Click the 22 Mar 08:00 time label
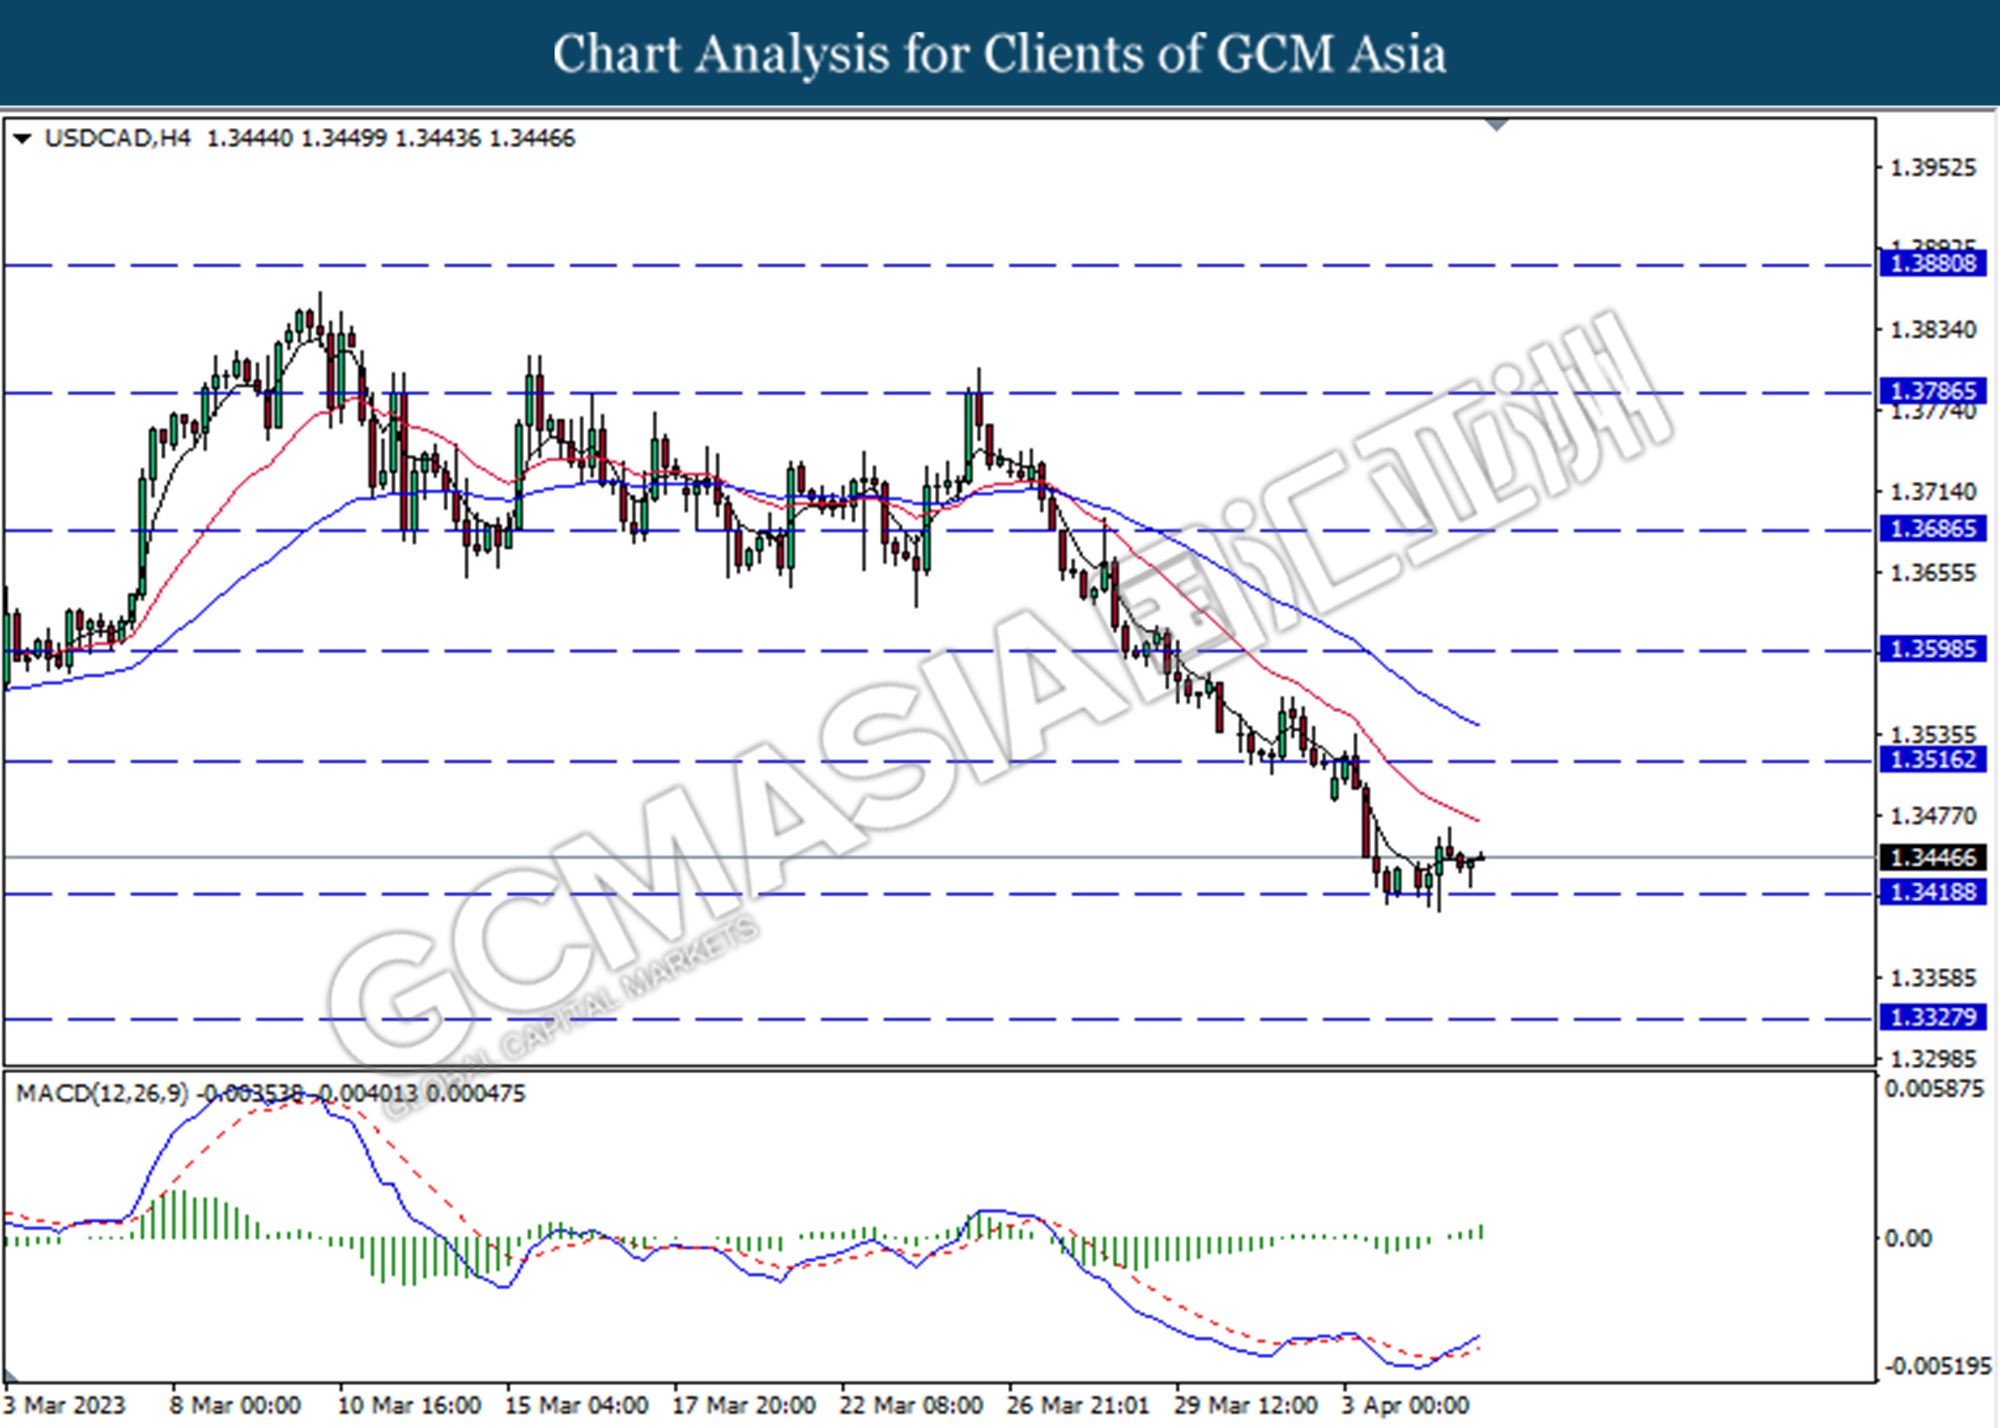Viewport: 2000px width, 1428px height. tap(910, 1406)
